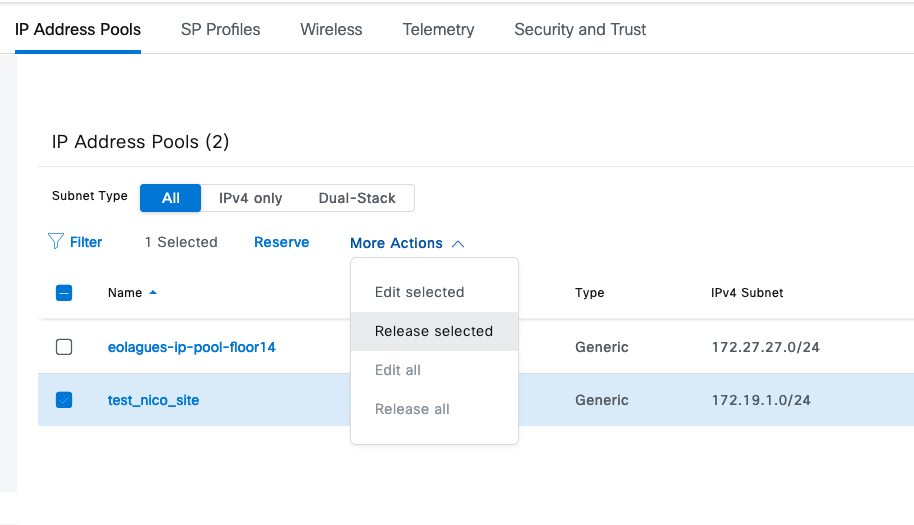
Task: Click the Reserve button
Action: (281, 242)
